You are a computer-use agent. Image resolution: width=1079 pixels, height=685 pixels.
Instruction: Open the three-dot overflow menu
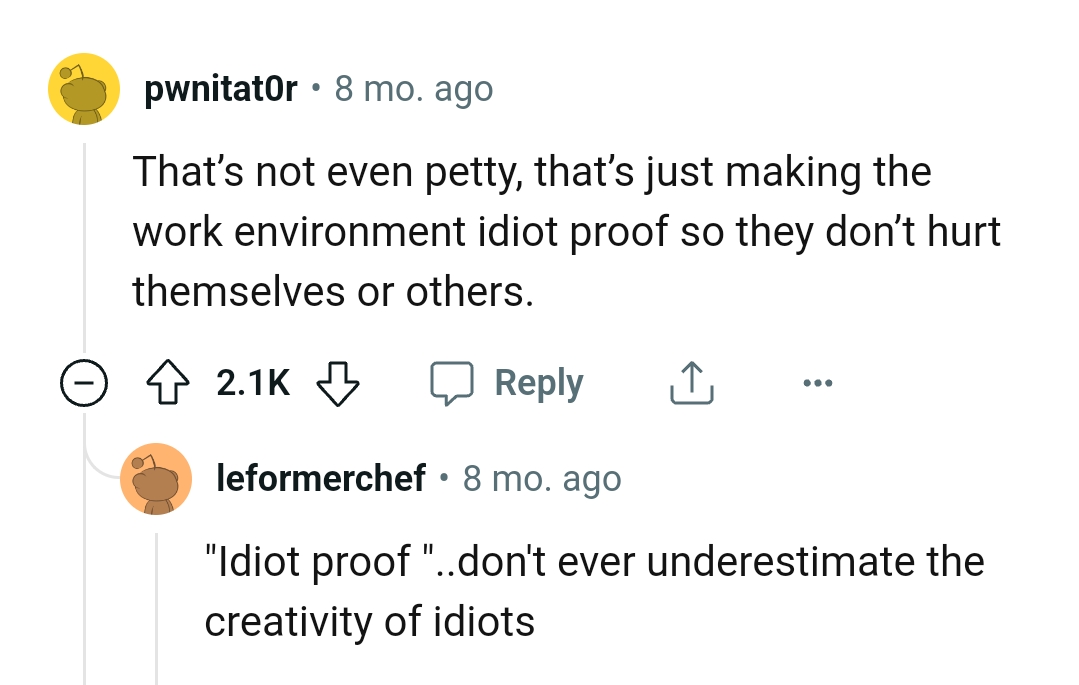pyautogui.click(x=818, y=382)
